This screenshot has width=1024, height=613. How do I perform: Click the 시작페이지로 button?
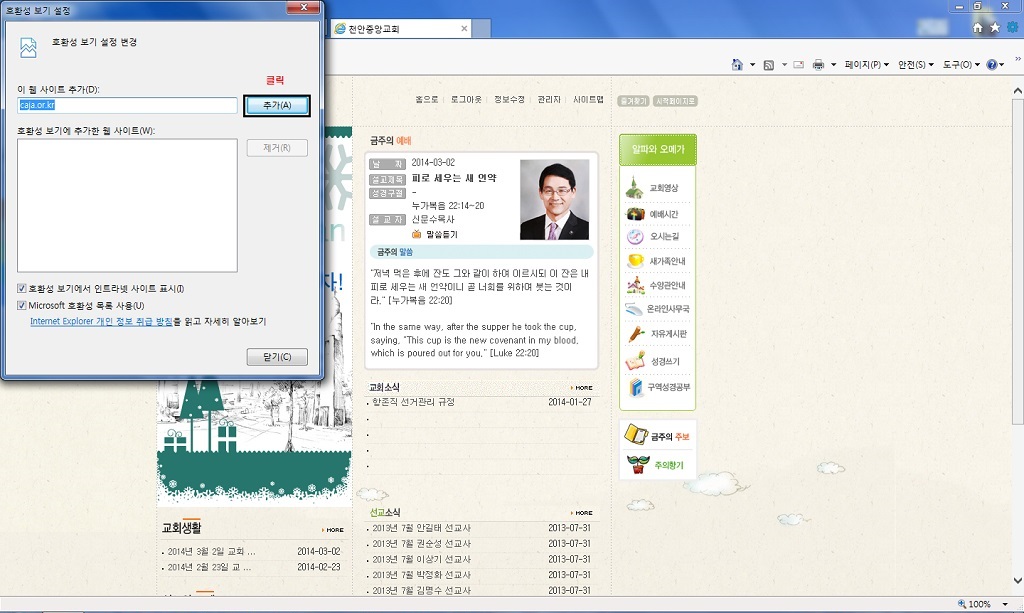click(x=675, y=101)
